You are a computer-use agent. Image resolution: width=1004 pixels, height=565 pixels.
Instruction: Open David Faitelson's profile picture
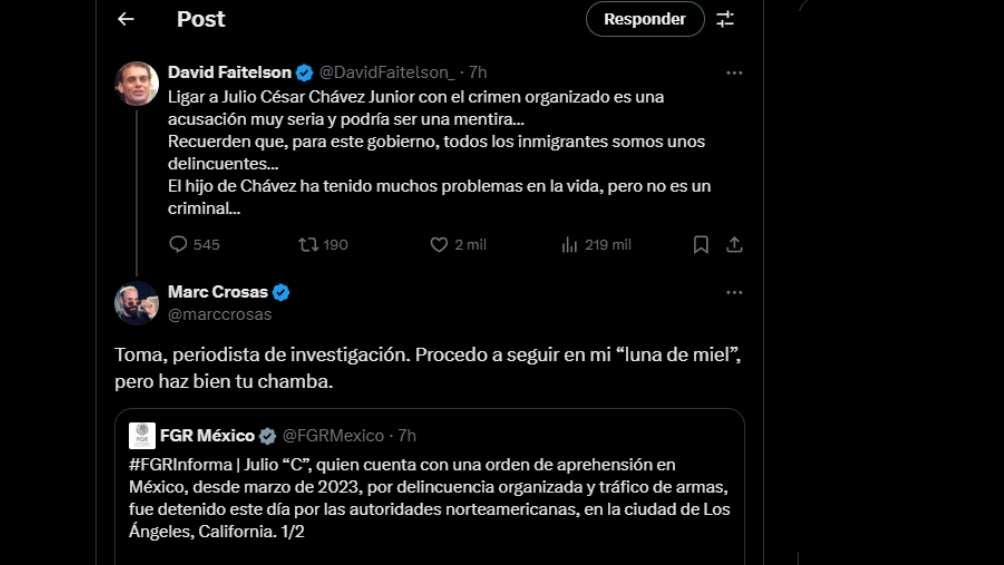pos(136,83)
